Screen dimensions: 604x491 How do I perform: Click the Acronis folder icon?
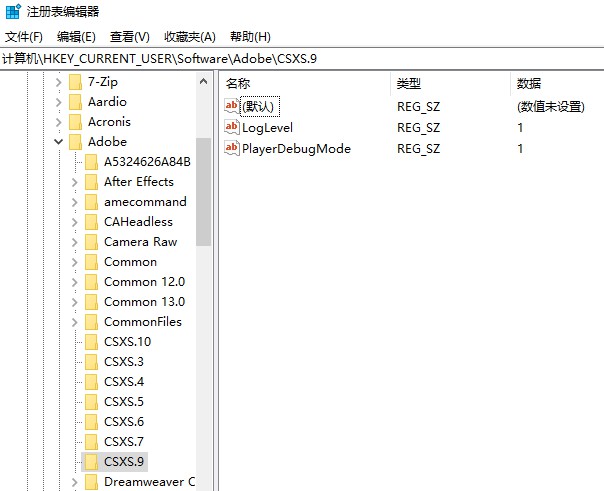[75, 122]
